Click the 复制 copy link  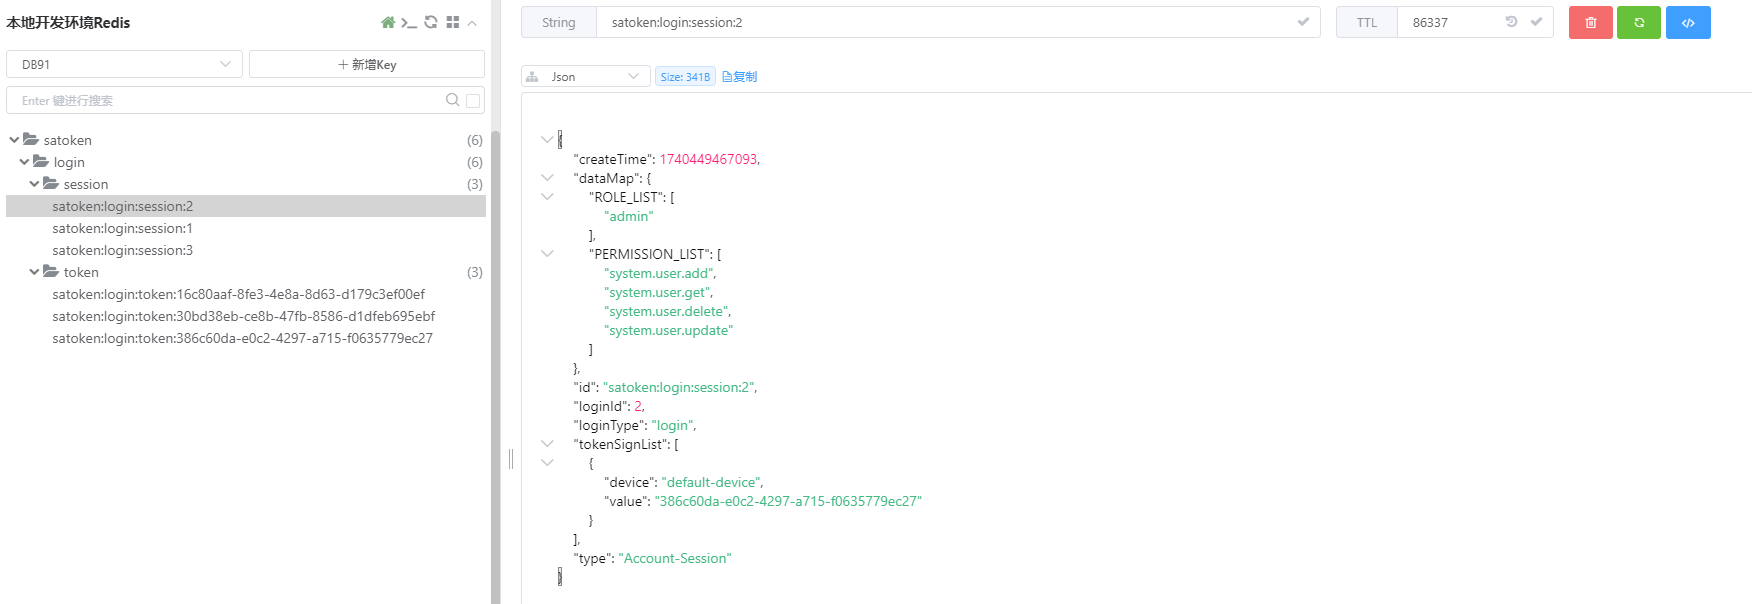click(740, 76)
